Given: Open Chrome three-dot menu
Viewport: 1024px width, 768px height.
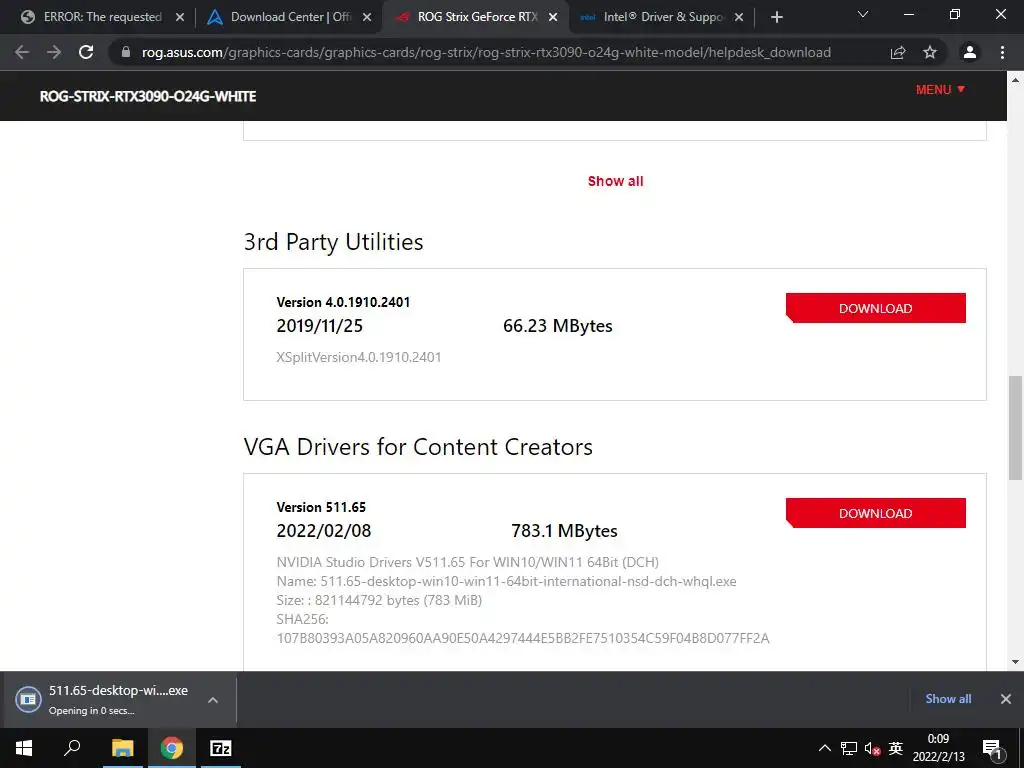Looking at the screenshot, I should pyautogui.click(x=1002, y=52).
